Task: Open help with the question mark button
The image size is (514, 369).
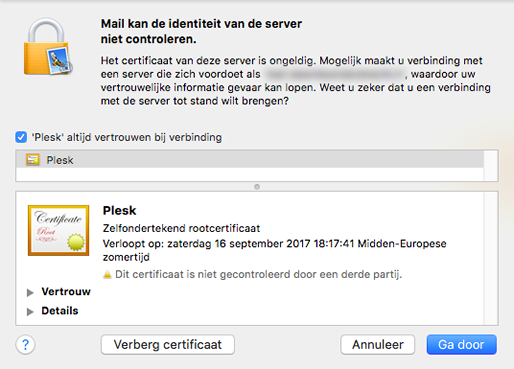Action: pyautogui.click(x=25, y=345)
